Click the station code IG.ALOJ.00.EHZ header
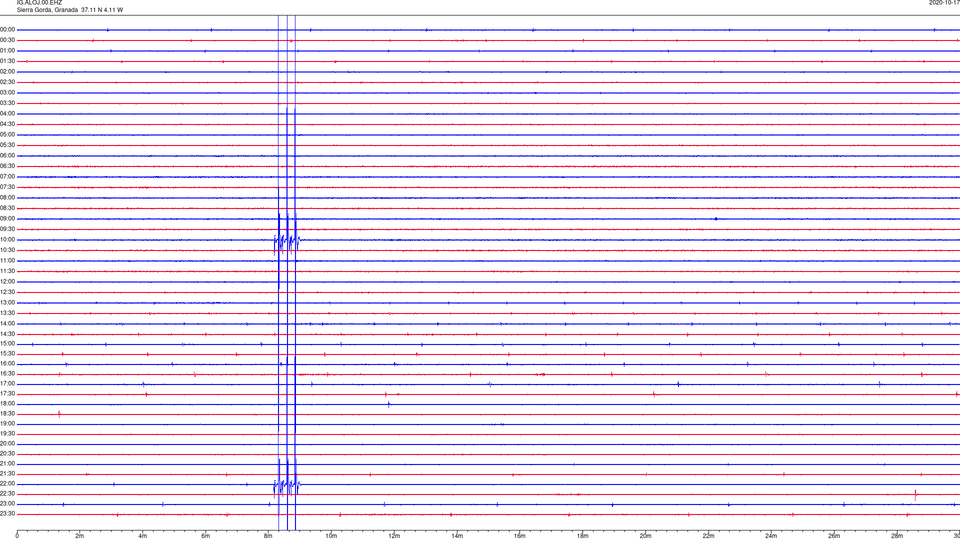Image resolution: width=960 pixels, height=540 pixels. point(39,2)
